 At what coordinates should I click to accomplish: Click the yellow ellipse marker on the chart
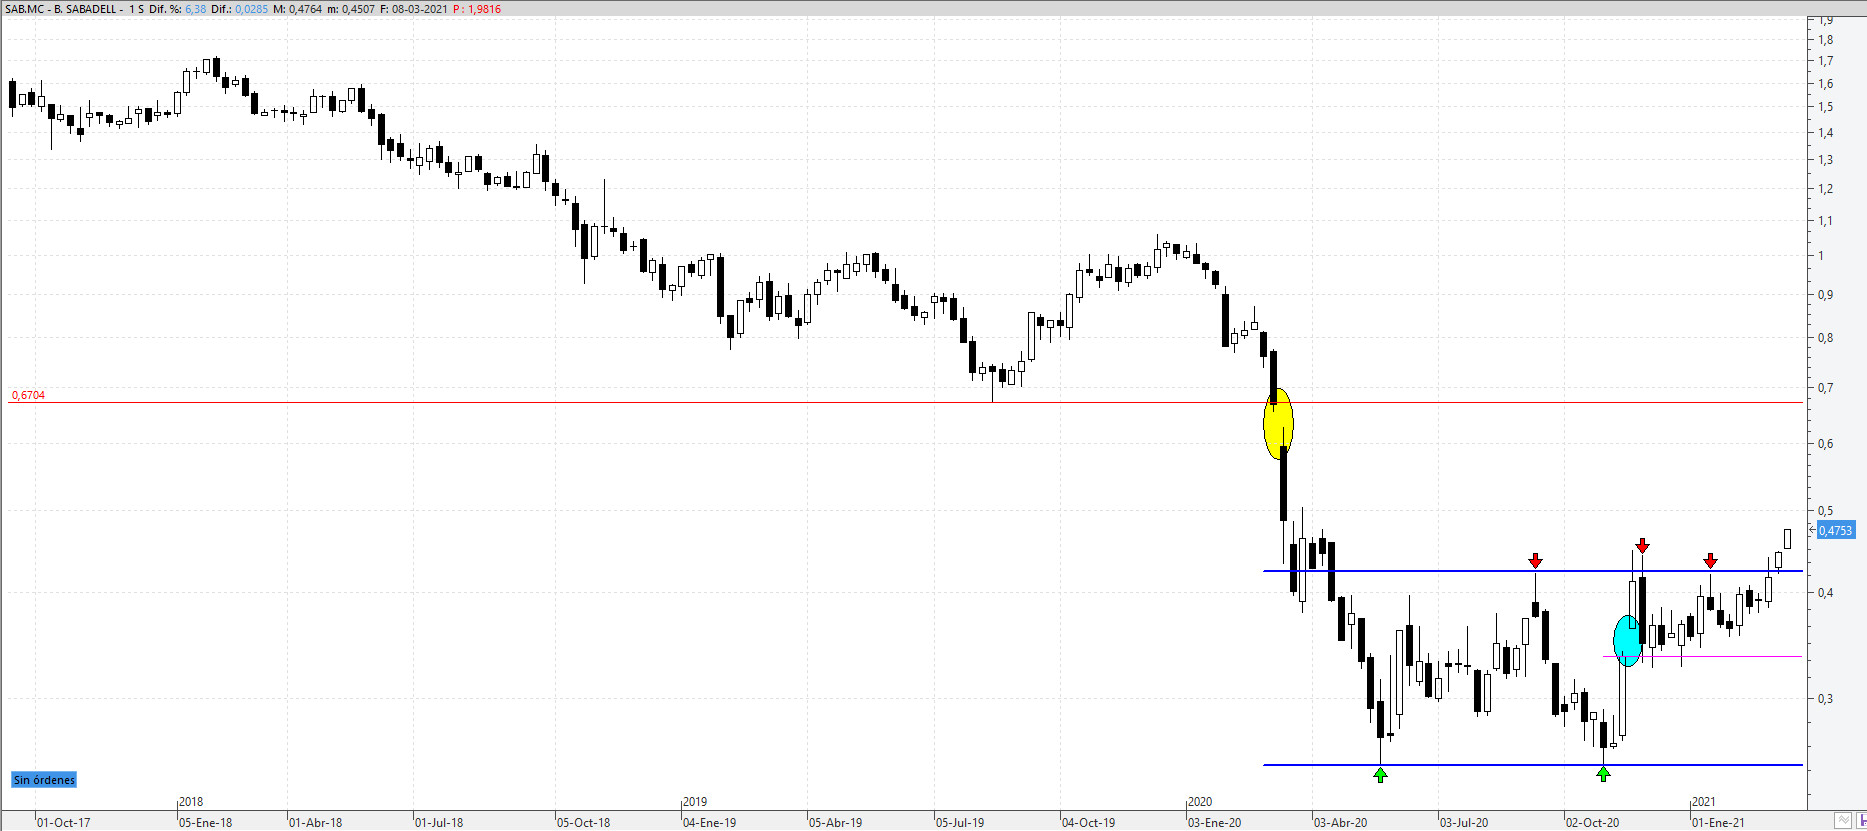tap(1278, 424)
